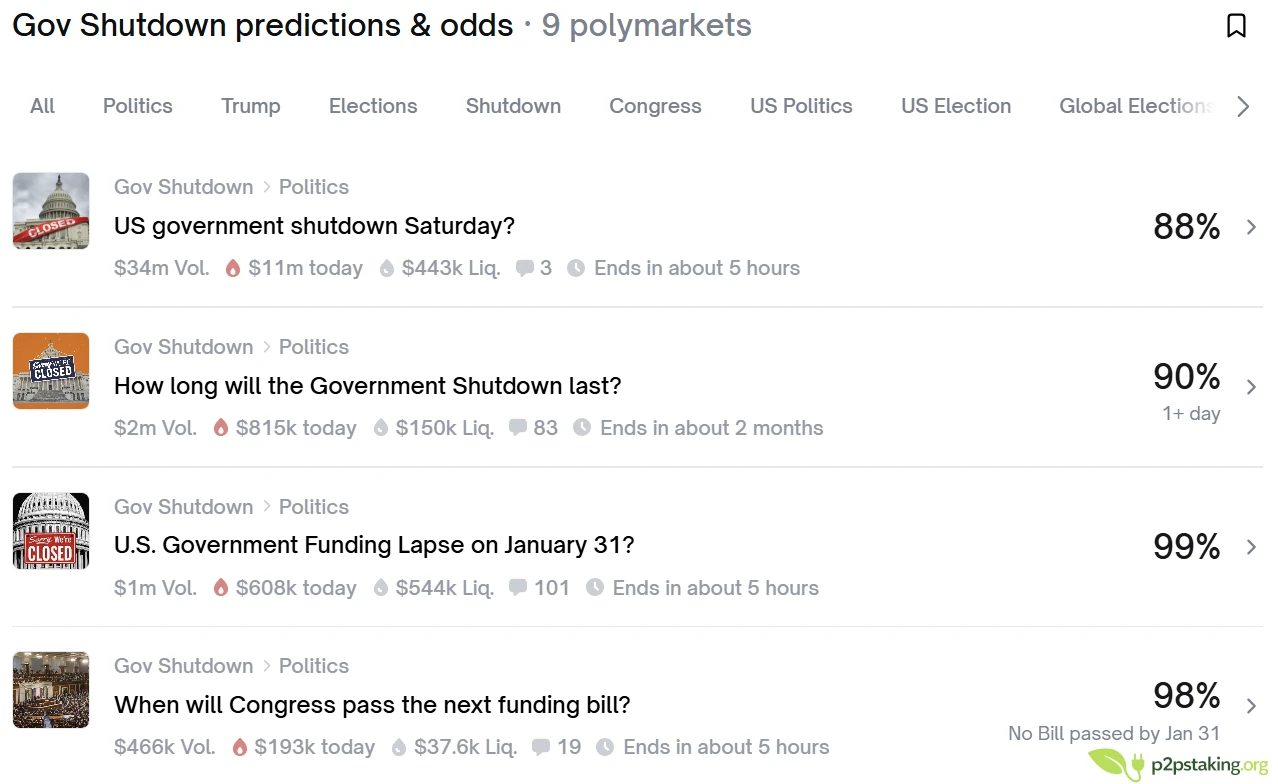The image size is (1278, 784).
Task: Click the droplet icon near $150k Liq.
Action: pyautogui.click(x=380, y=428)
